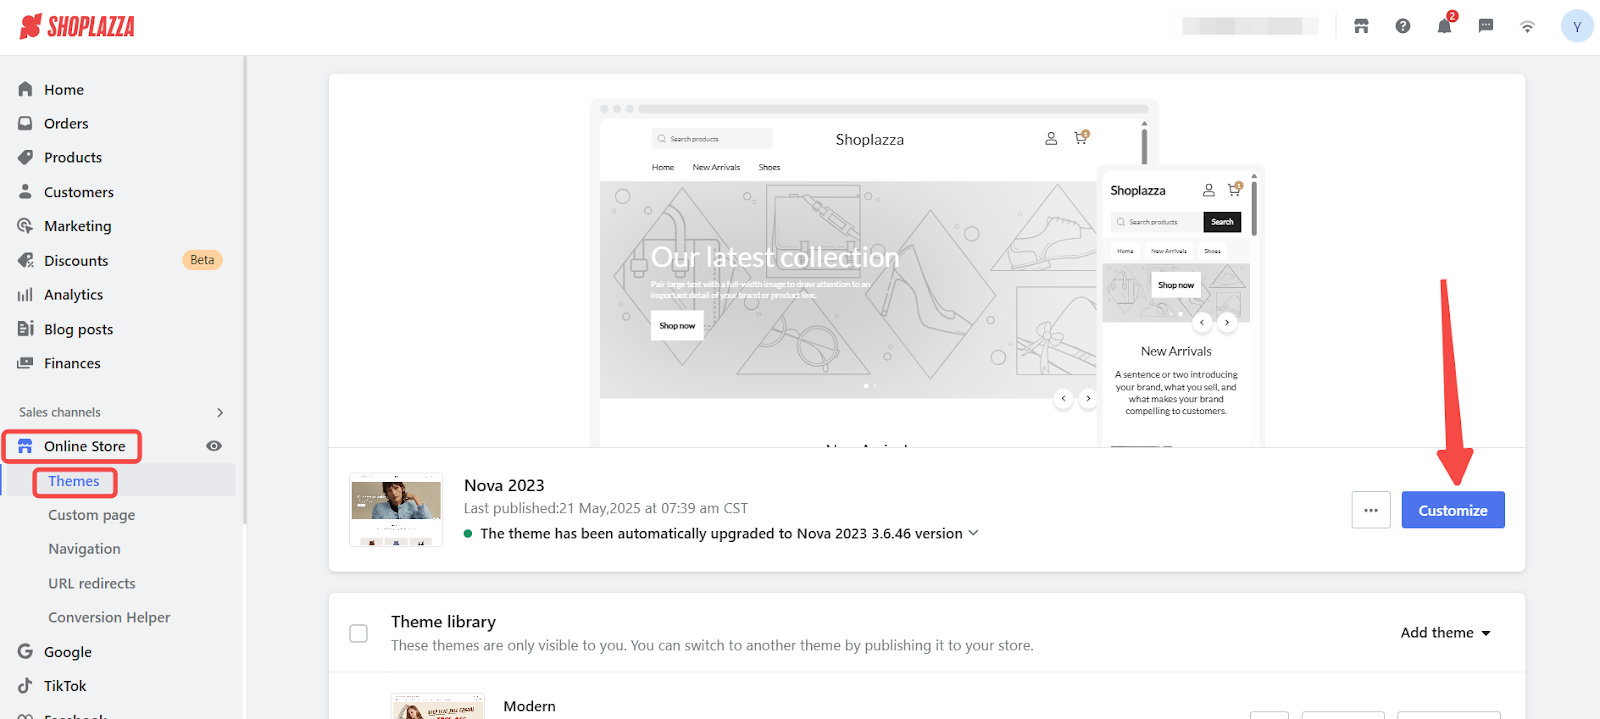The image size is (1600, 719).
Task: Click the Products tag icon
Action: point(25,157)
